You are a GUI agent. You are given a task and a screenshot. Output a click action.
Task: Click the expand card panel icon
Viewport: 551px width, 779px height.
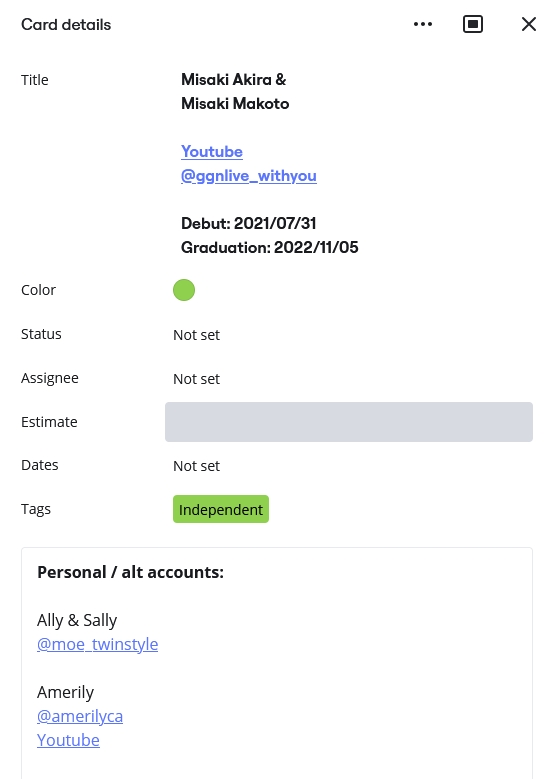(472, 24)
